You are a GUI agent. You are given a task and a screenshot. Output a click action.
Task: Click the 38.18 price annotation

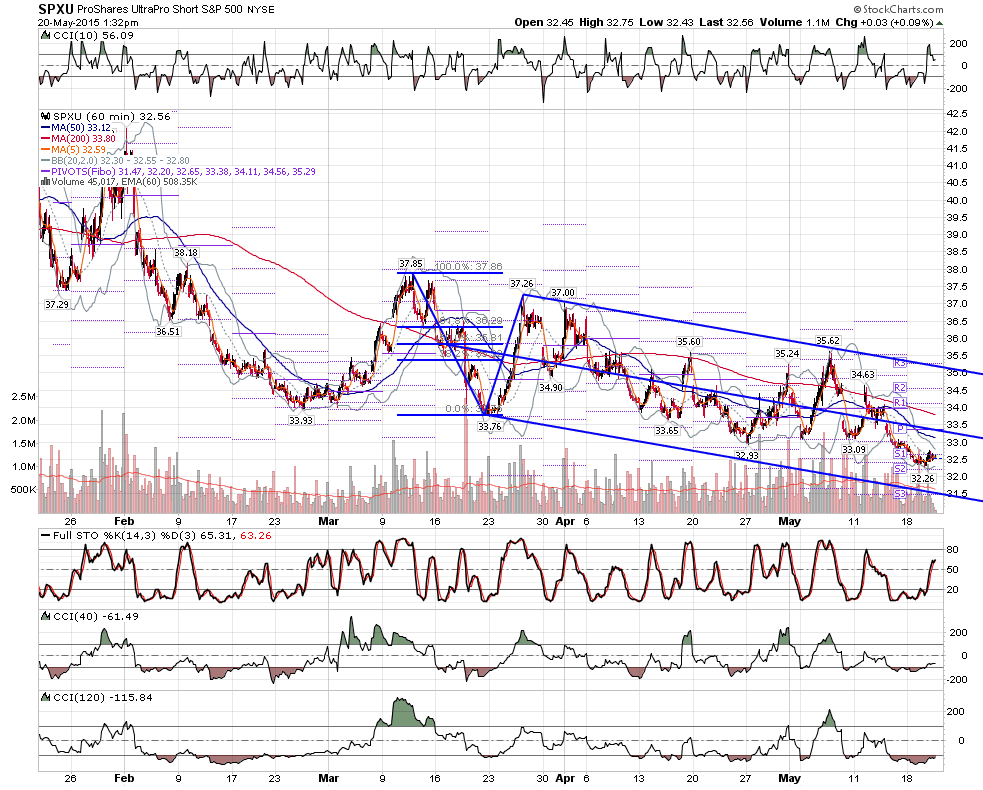[186, 253]
